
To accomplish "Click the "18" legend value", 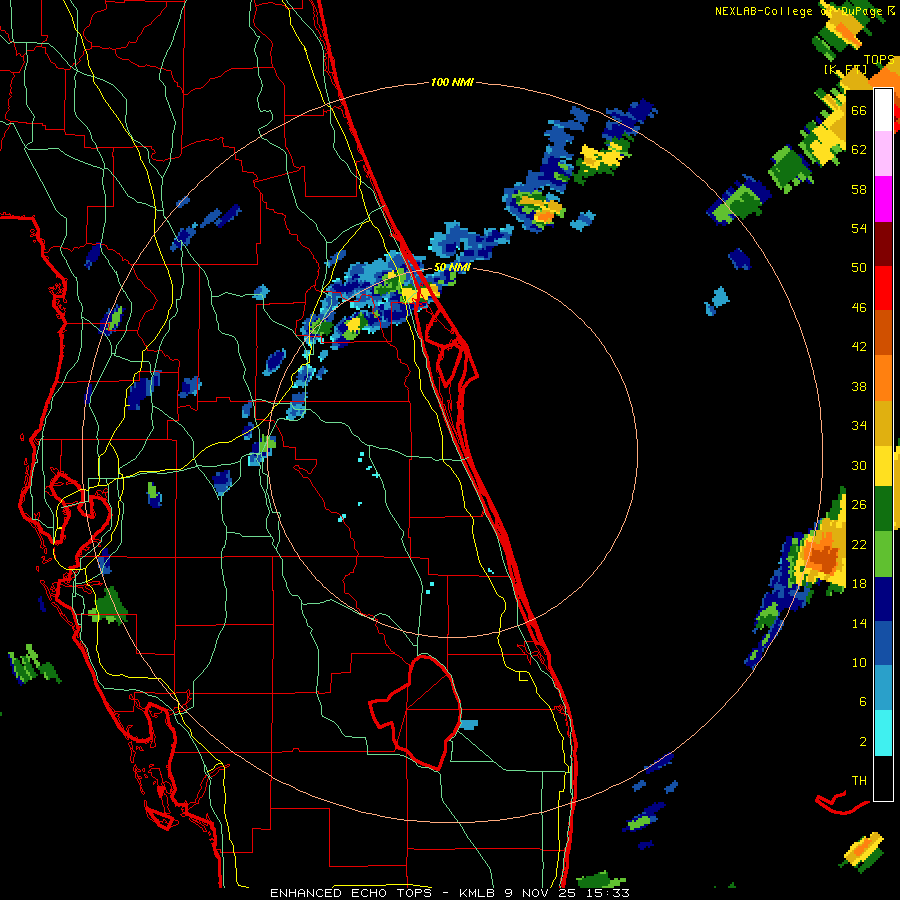I will [859, 584].
